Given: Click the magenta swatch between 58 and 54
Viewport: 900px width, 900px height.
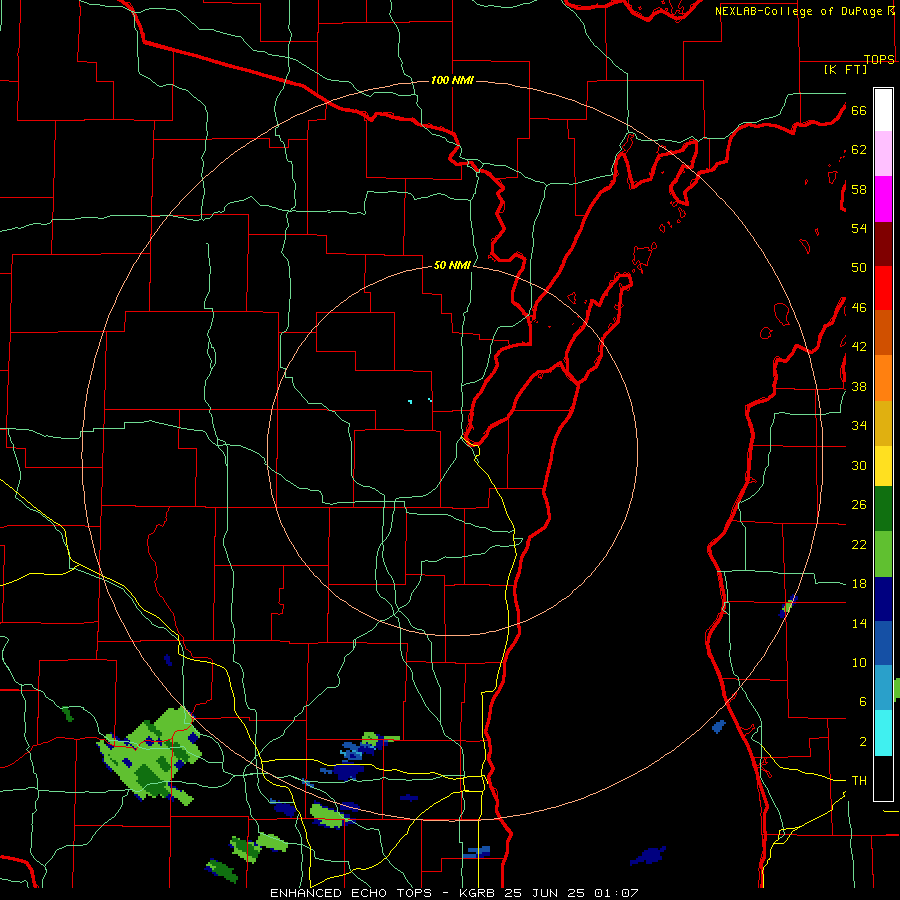Looking at the screenshot, I should (x=883, y=199).
